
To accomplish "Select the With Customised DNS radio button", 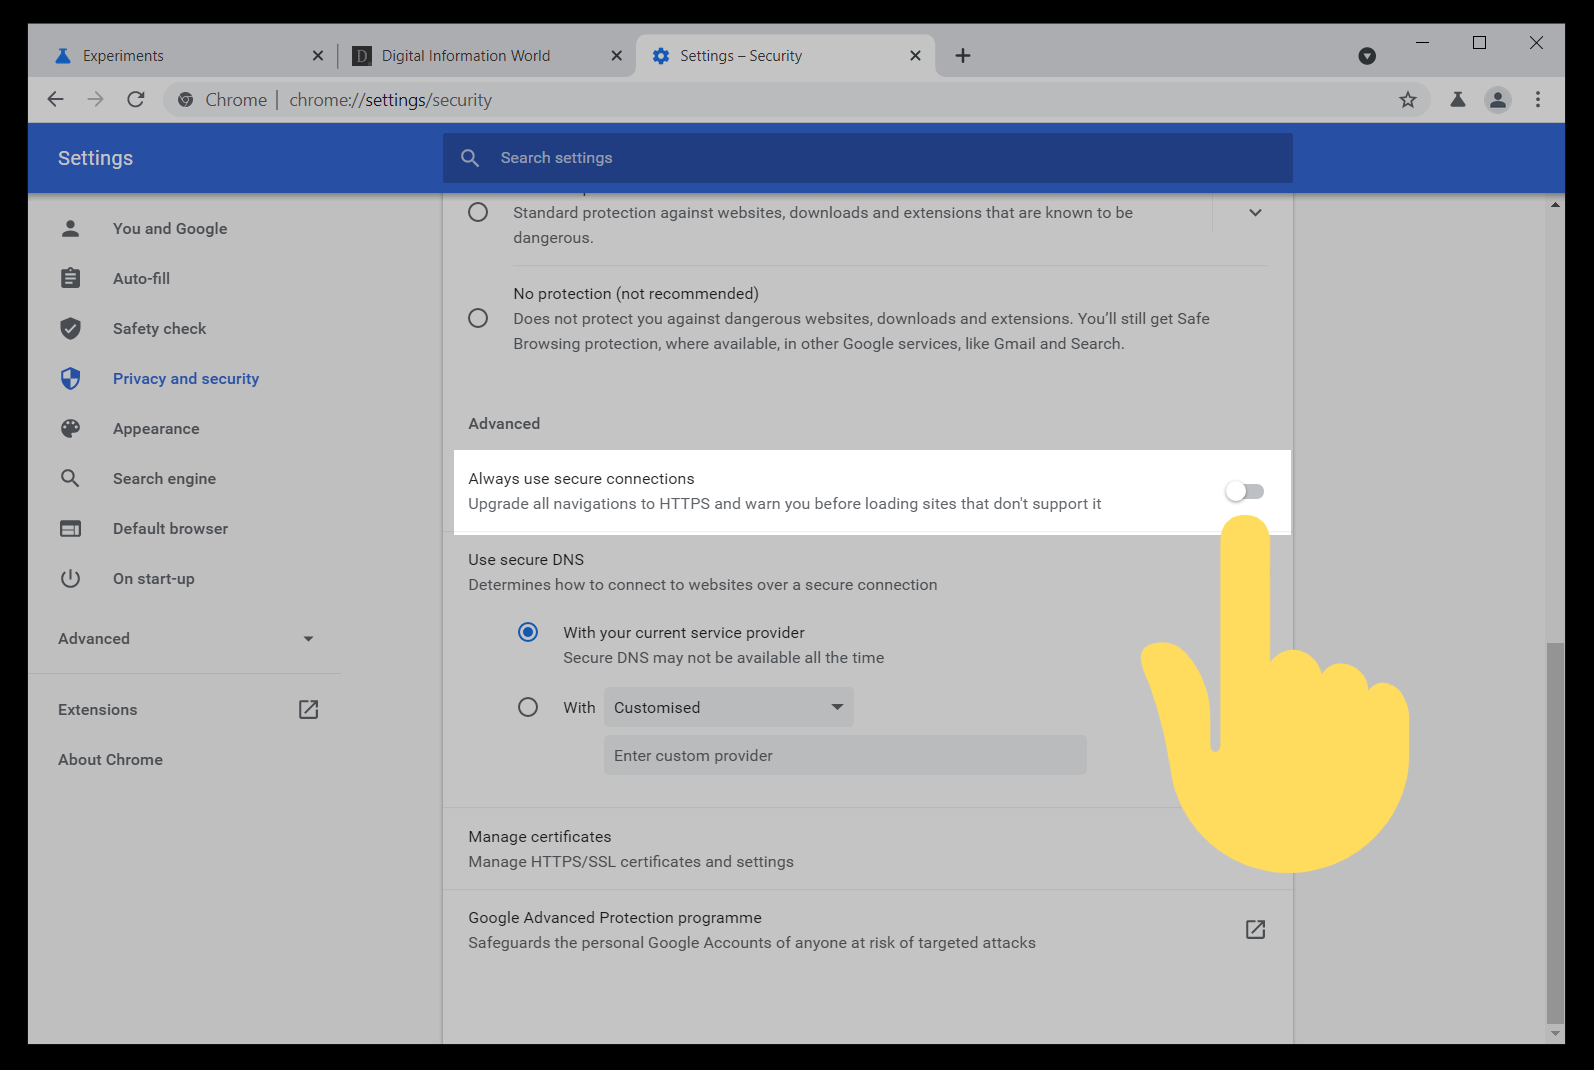I will click(x=528, y=707).
